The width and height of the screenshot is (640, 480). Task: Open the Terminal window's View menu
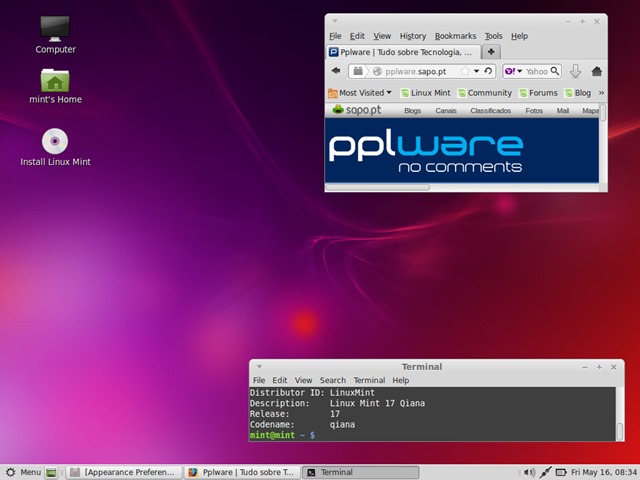click(x=303, y=380)
